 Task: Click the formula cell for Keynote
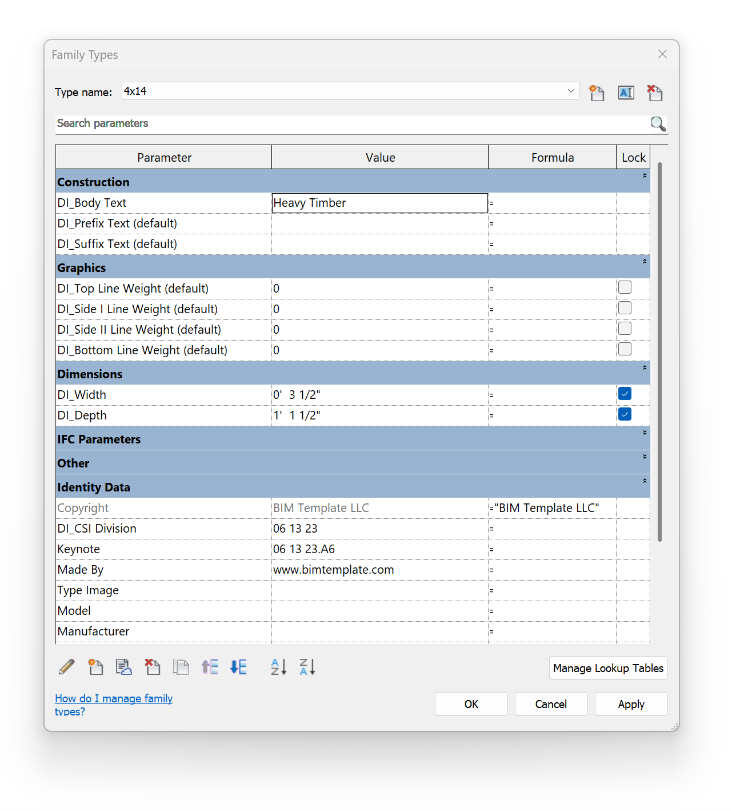(552, 549)
